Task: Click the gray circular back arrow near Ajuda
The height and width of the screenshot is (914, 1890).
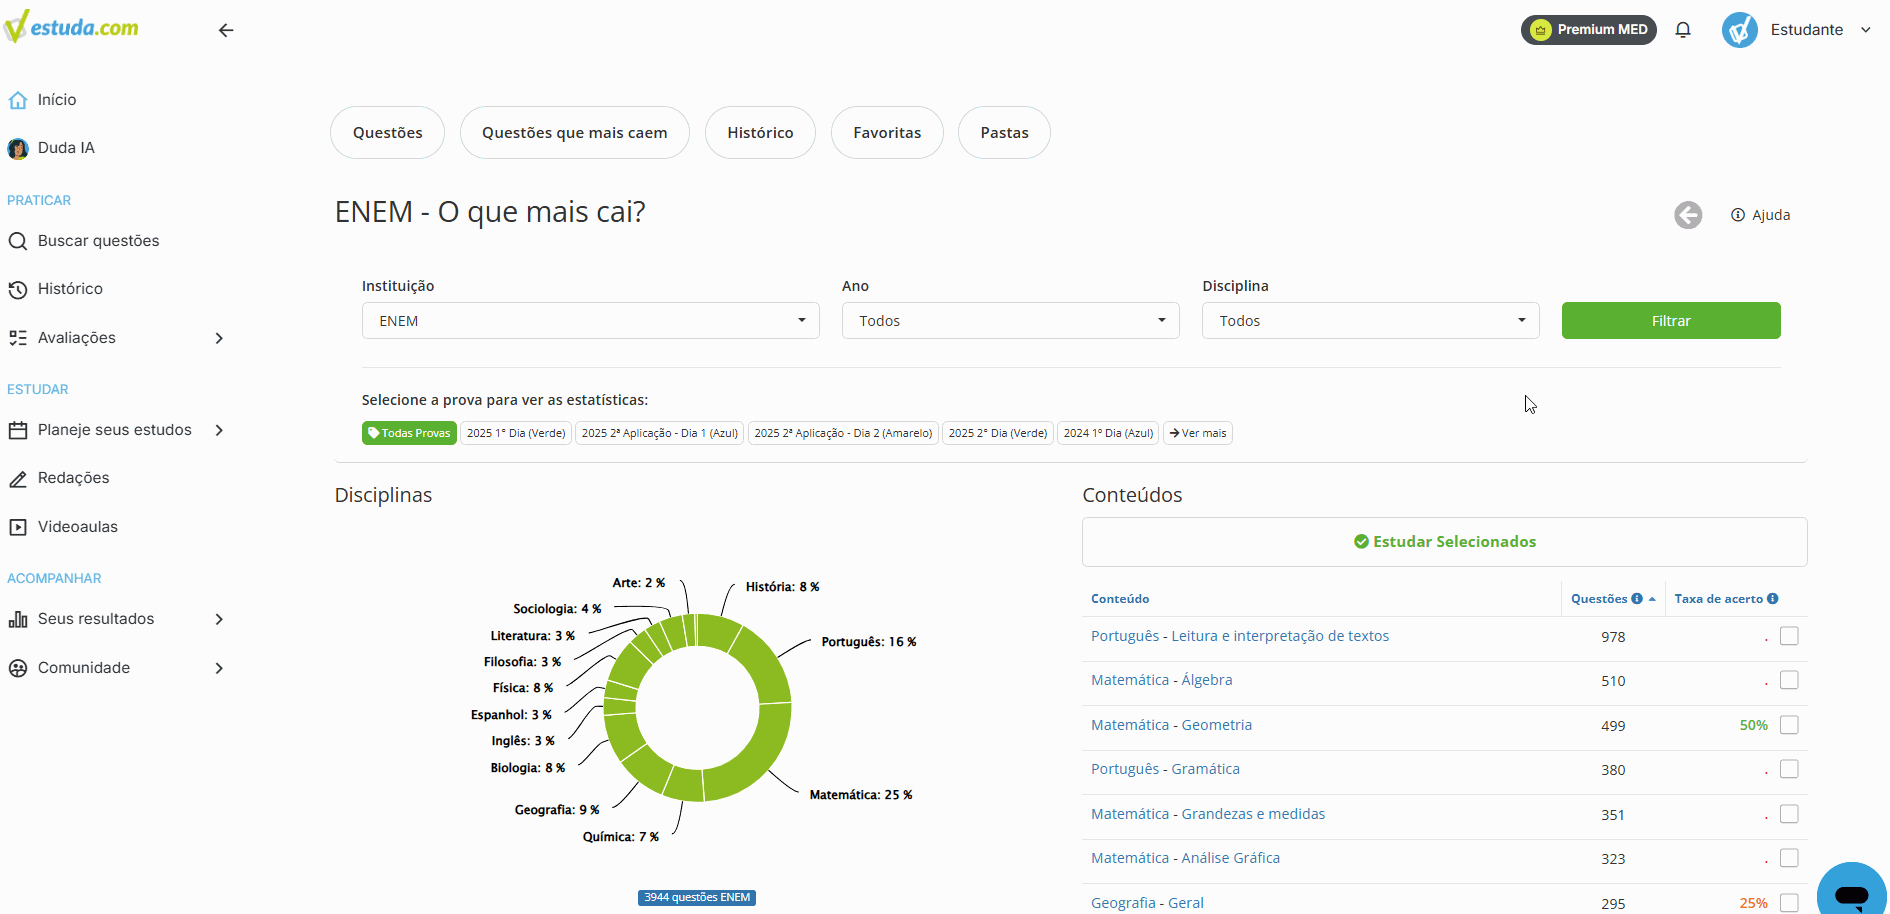Action: pyautogui.click(x=1688, y=215)
